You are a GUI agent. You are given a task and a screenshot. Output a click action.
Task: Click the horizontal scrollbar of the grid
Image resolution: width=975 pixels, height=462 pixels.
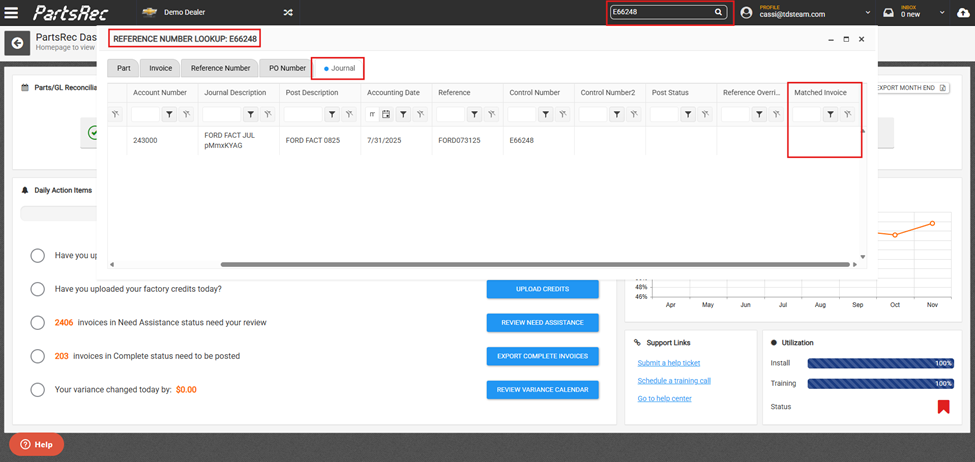pos(535,264)
